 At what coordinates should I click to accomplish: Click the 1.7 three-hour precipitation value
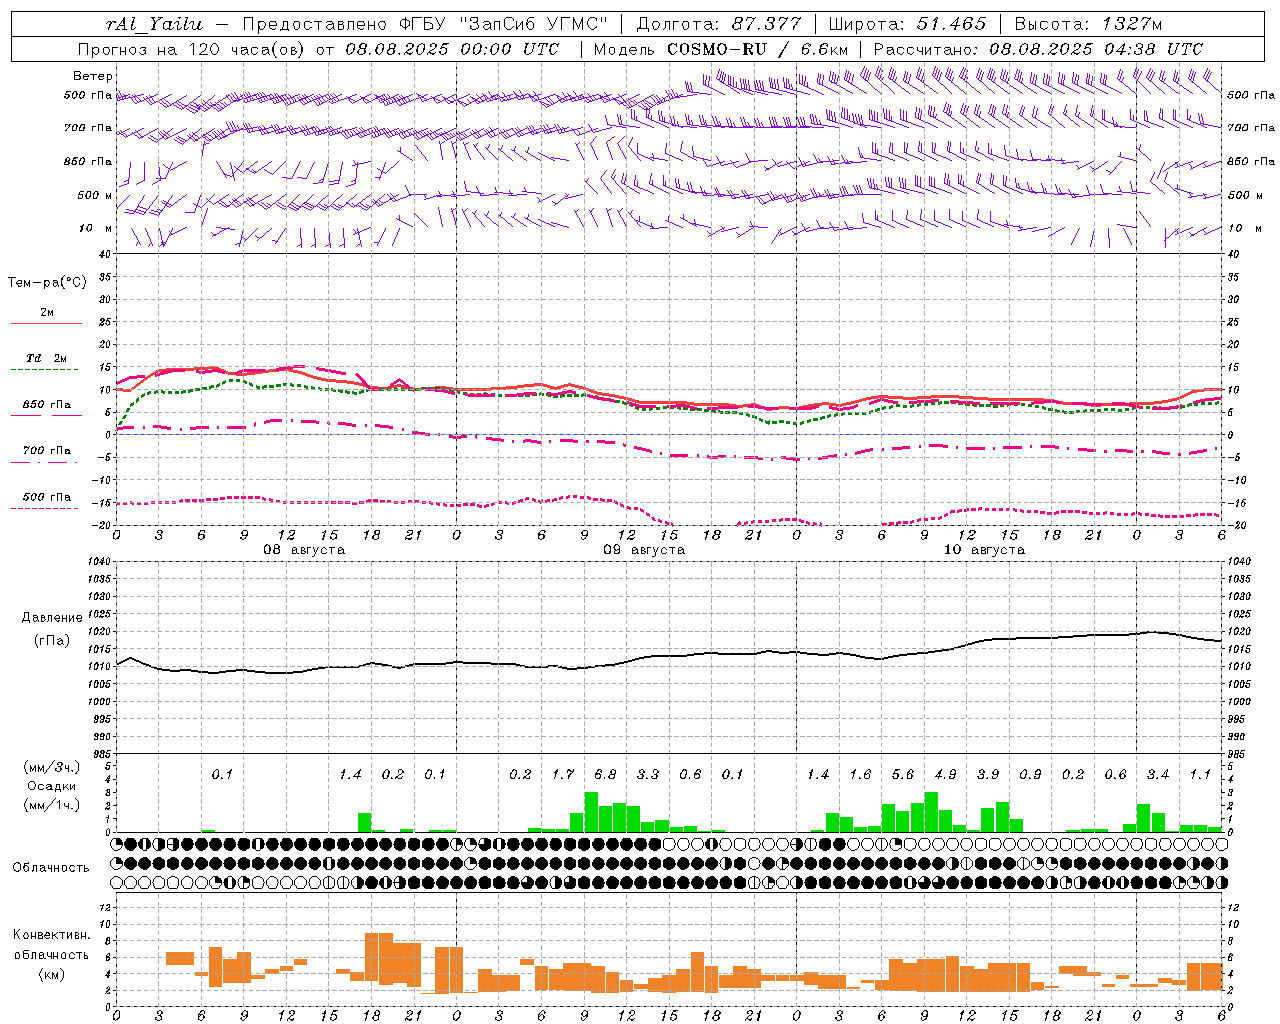coord(563,774)
